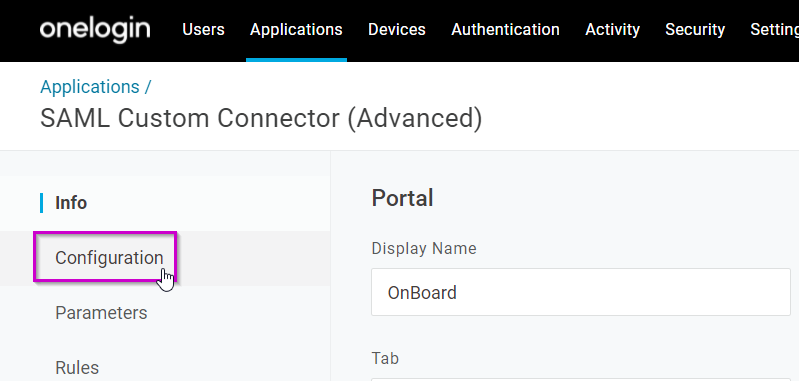Open the Settings menu
The image size is (799, 381).
coord(775,30)
